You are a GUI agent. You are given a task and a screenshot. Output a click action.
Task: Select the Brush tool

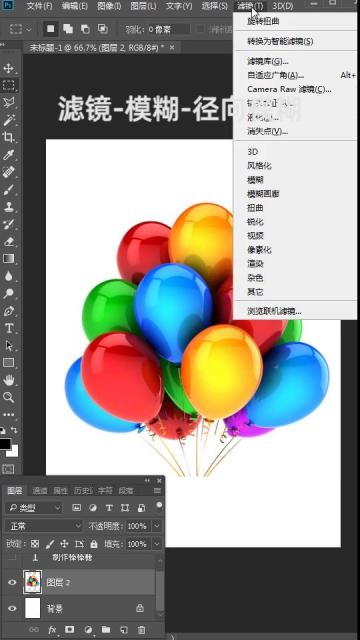click(9, 189)
